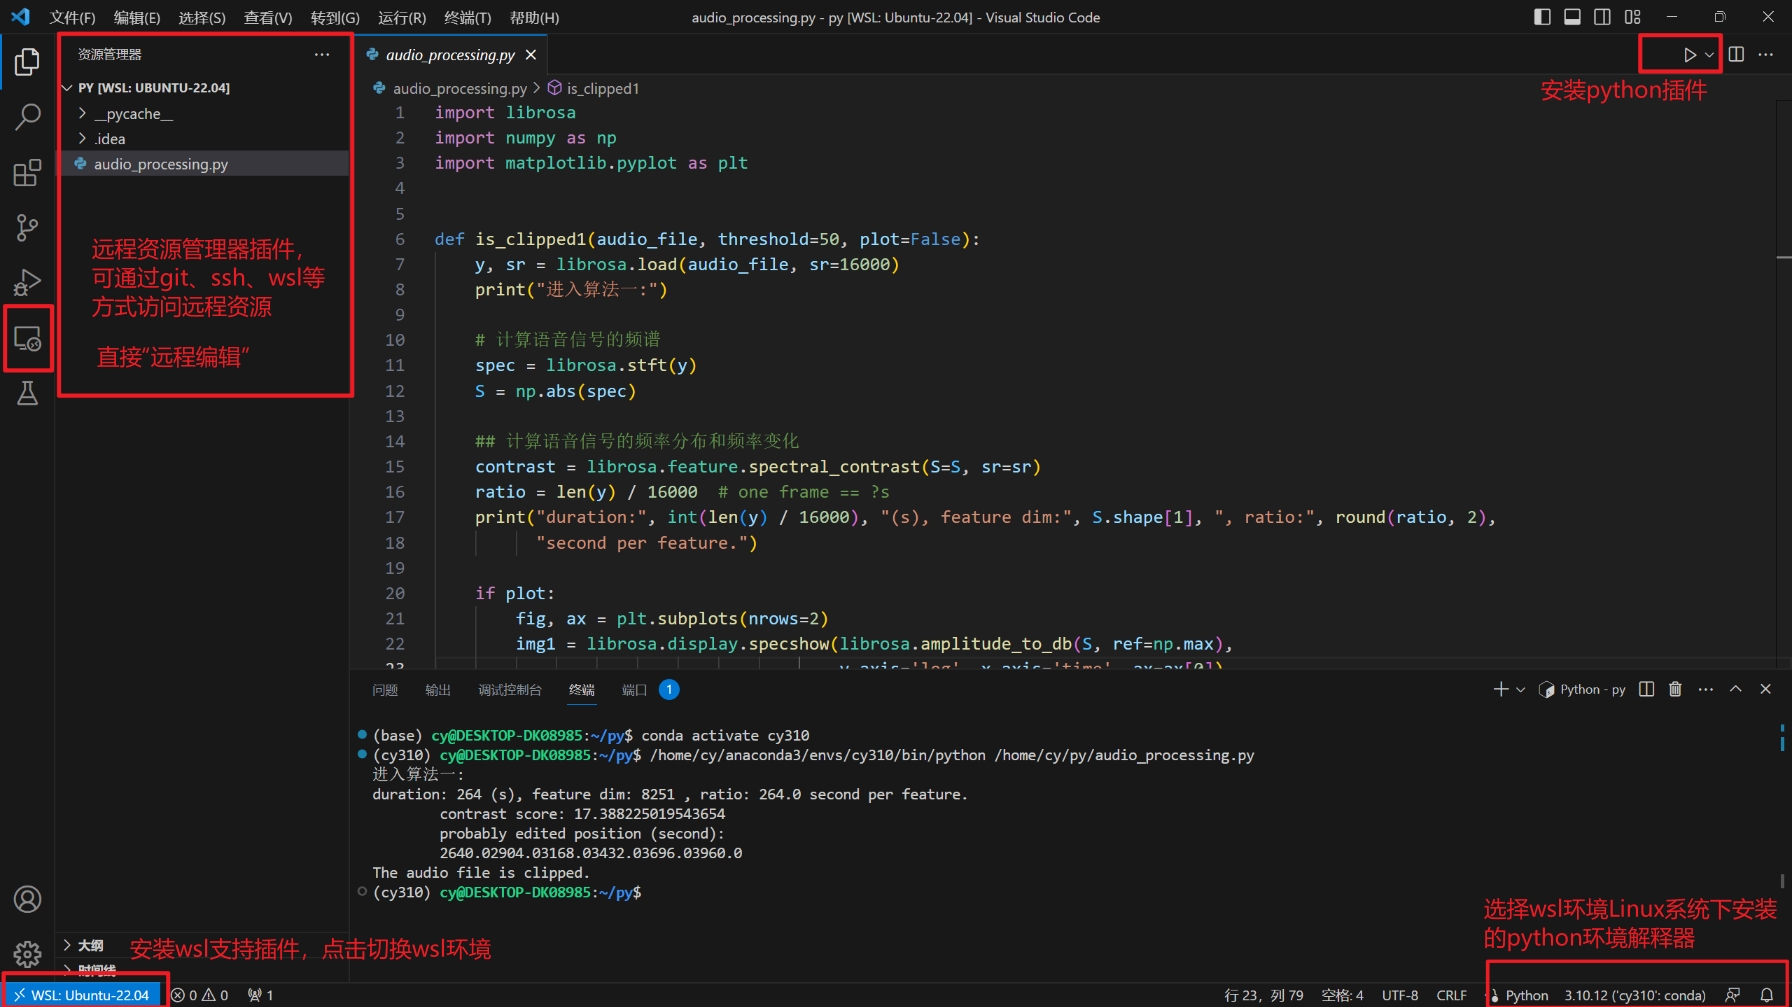Open run options dropdown beside play button
Viewport: 1792px width, 1007px height.
click(1709, 55)
